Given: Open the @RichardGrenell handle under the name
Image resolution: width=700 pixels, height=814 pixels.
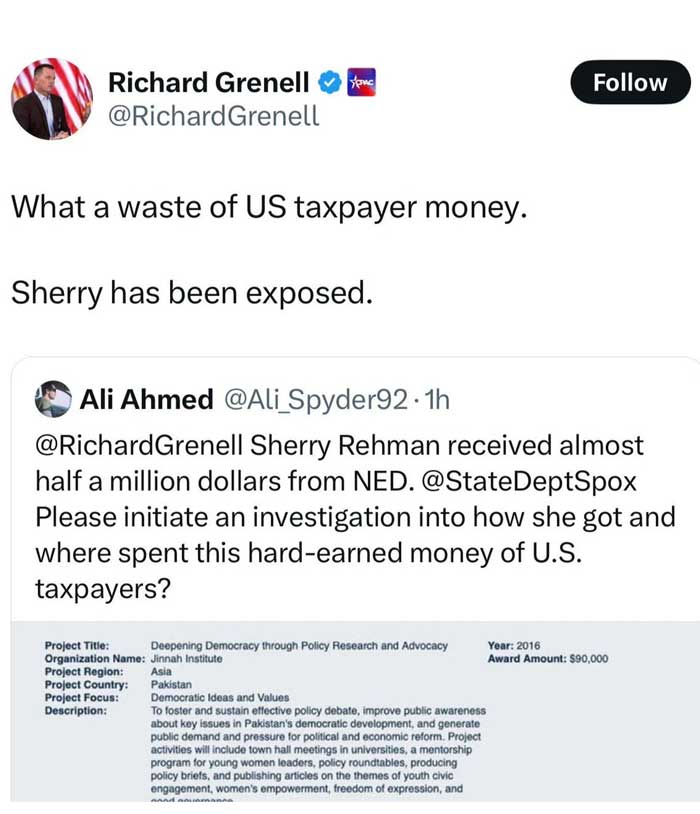Looking at the screenshot, I should coord(213,116).
